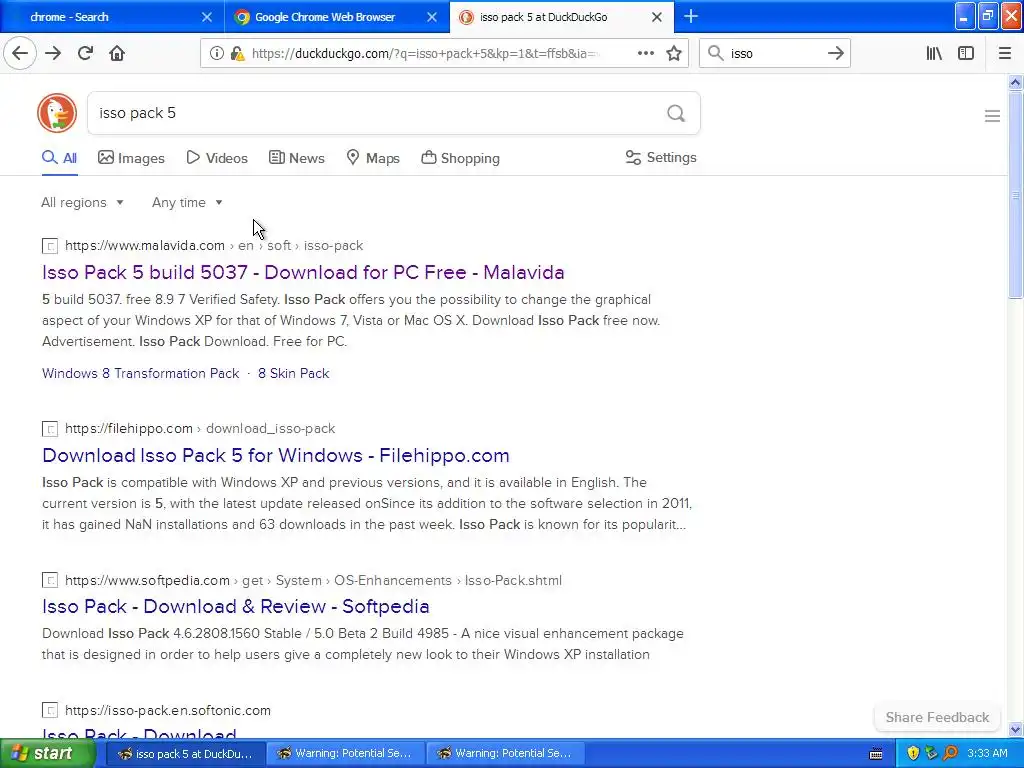Click the https://isso-pack.en.softonic.com result URL
This screenshot has height=768, width=1024.
point(168,710)
